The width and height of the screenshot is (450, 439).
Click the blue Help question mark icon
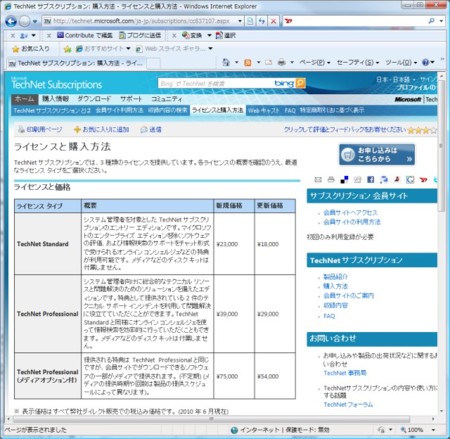point(426,62)
